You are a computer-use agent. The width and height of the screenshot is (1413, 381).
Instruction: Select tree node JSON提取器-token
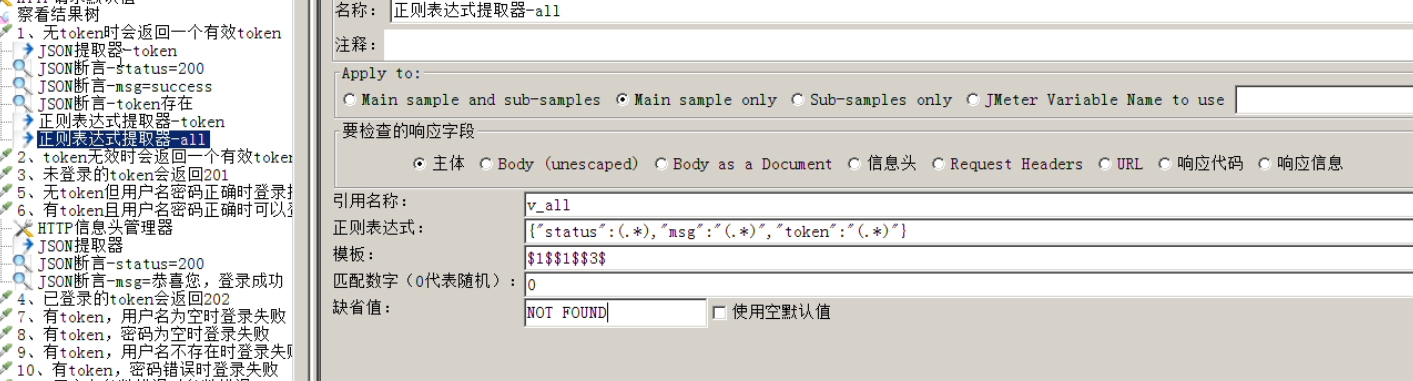[108, 50]
